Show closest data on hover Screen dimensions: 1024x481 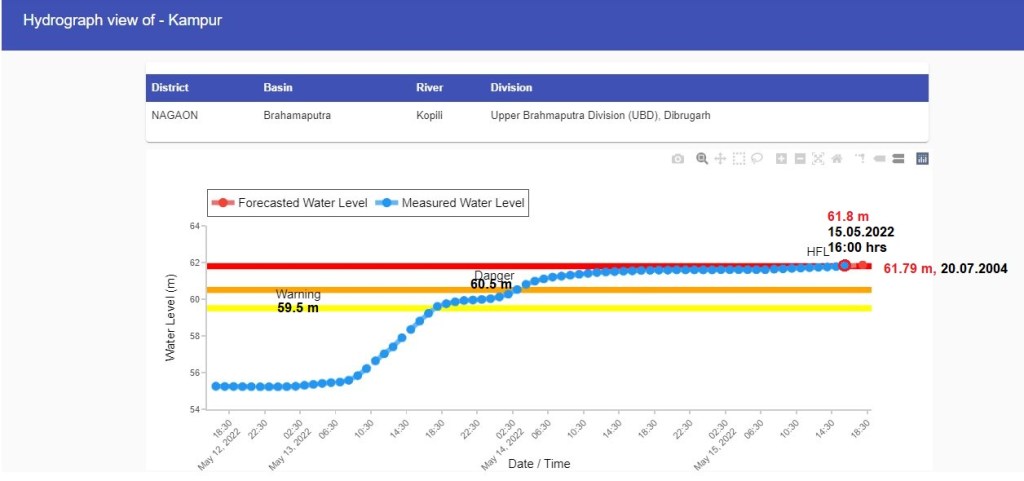(879, 159)
